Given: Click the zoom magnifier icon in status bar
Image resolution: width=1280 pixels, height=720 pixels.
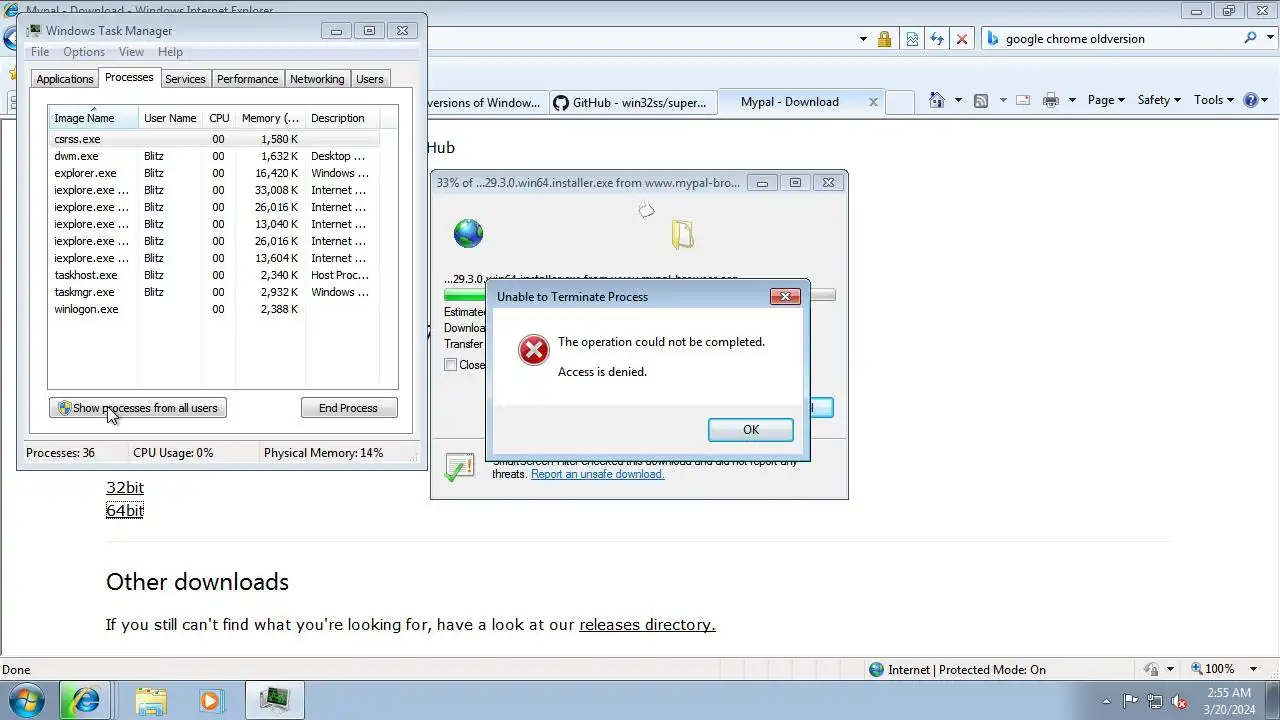Looking at the screenshot, I should [1196, 669].
